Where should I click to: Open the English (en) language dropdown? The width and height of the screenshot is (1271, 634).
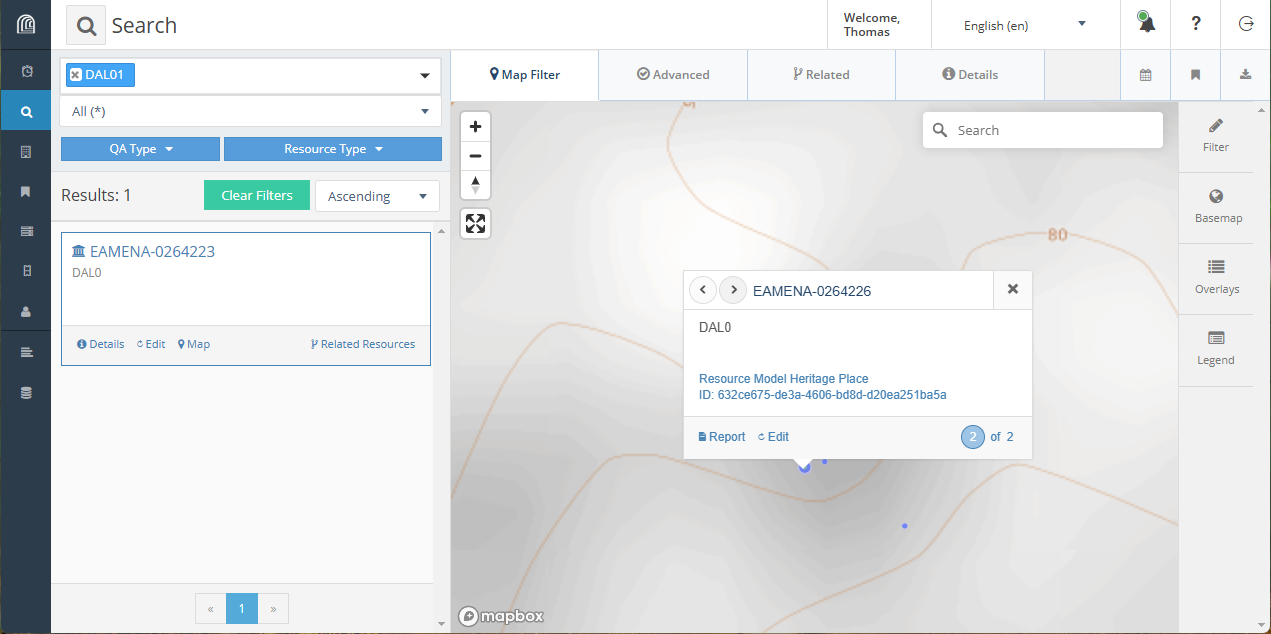(1025, 25)
